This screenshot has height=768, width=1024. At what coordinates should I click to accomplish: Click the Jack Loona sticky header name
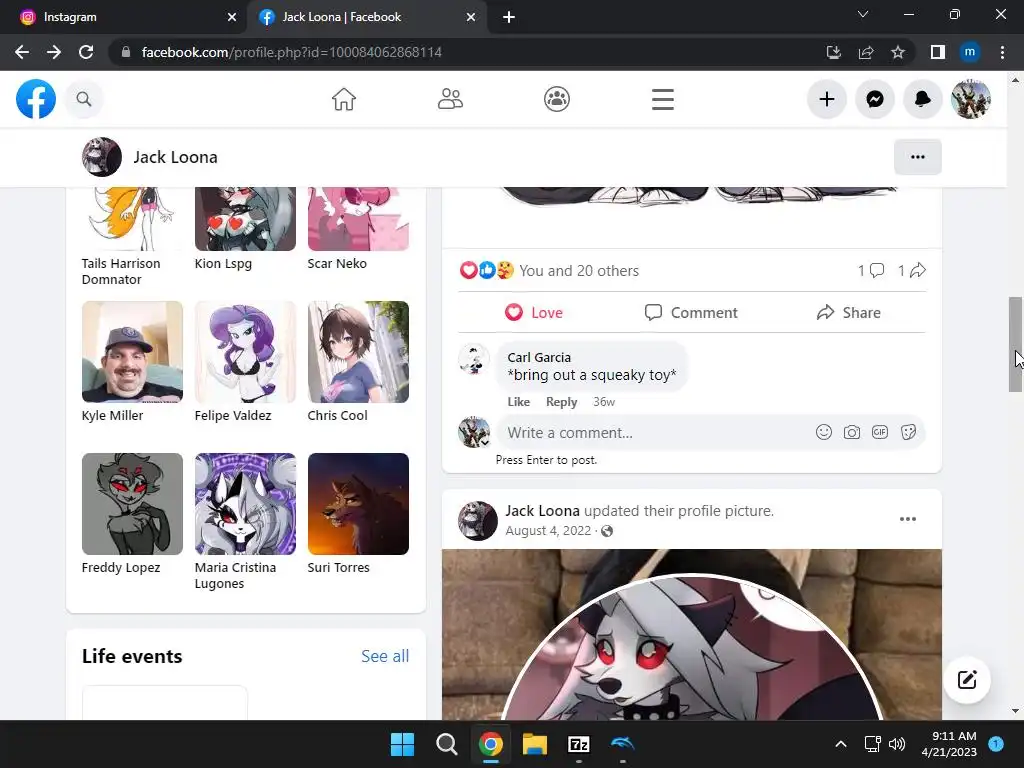[x=176, y=157]
